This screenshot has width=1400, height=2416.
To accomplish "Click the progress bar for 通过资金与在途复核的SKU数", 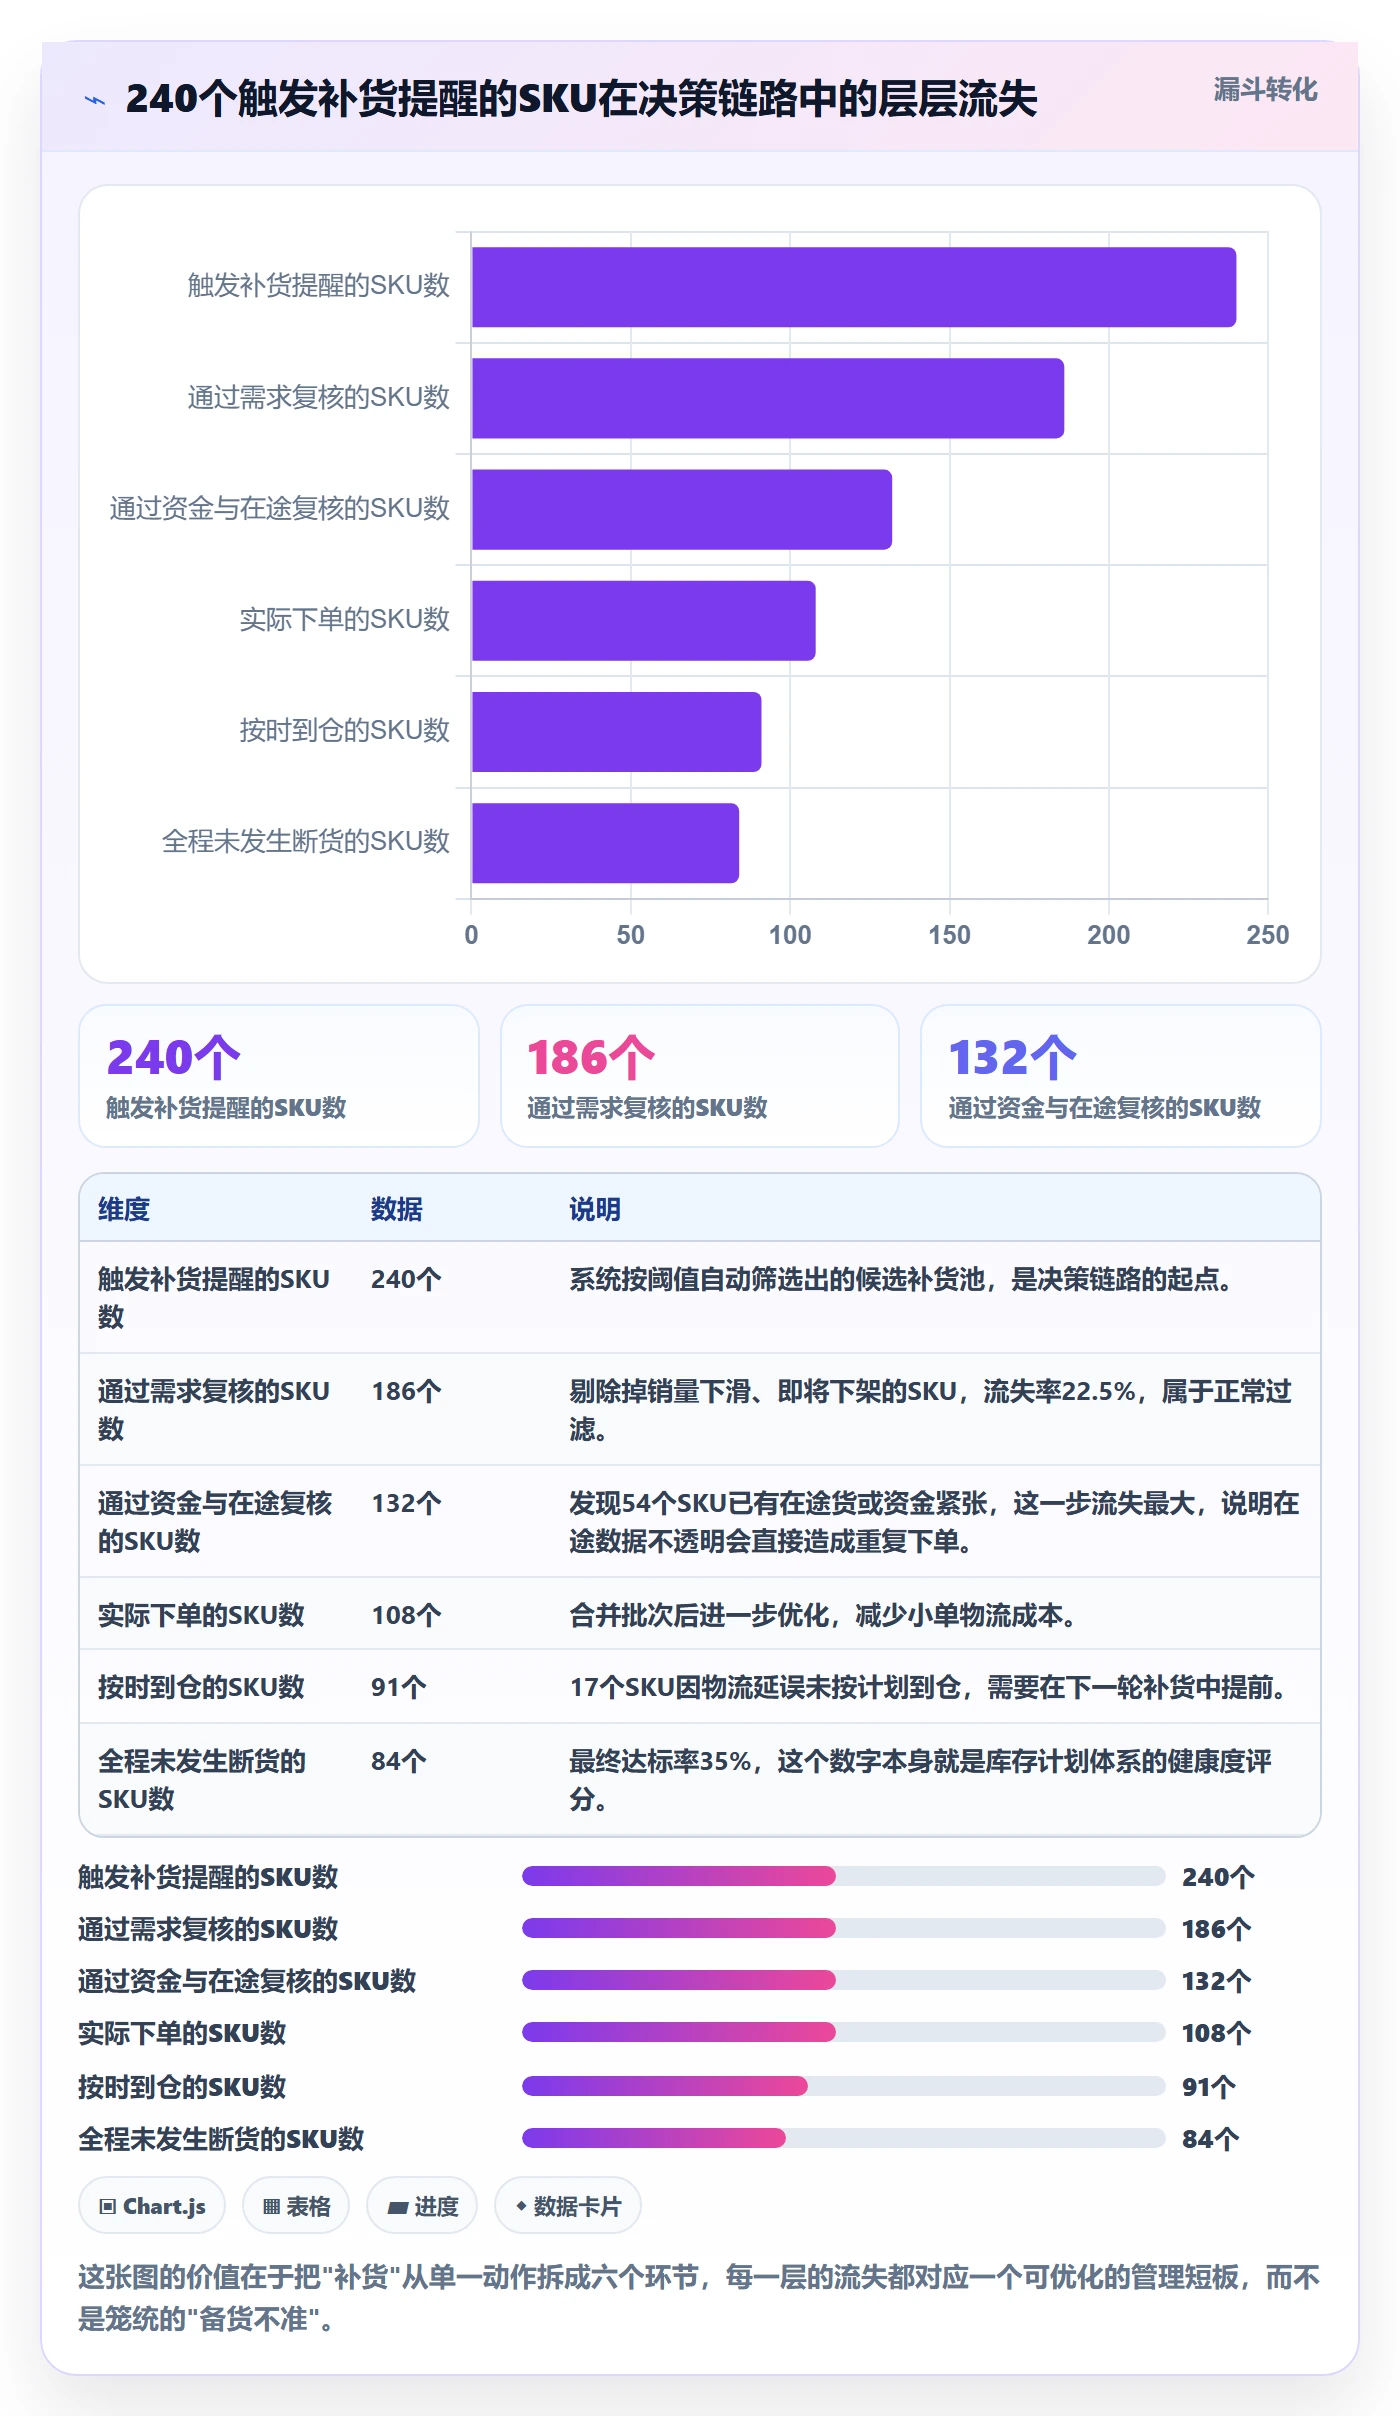I will (844, 1980).
